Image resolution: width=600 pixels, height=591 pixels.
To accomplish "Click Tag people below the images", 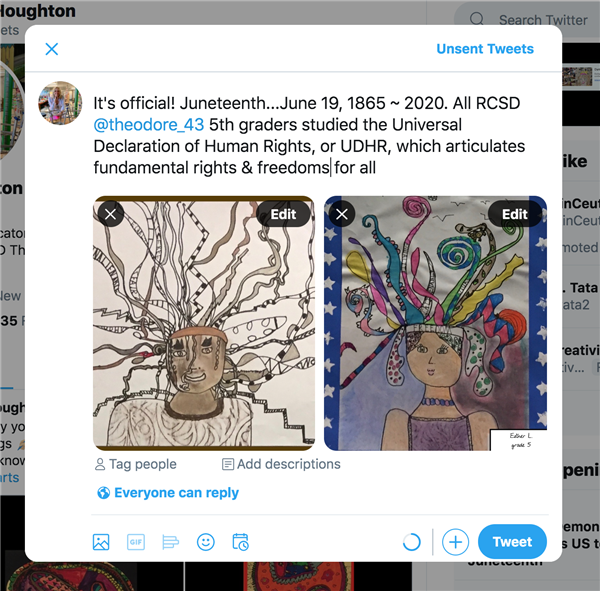I will click(135, 464).
